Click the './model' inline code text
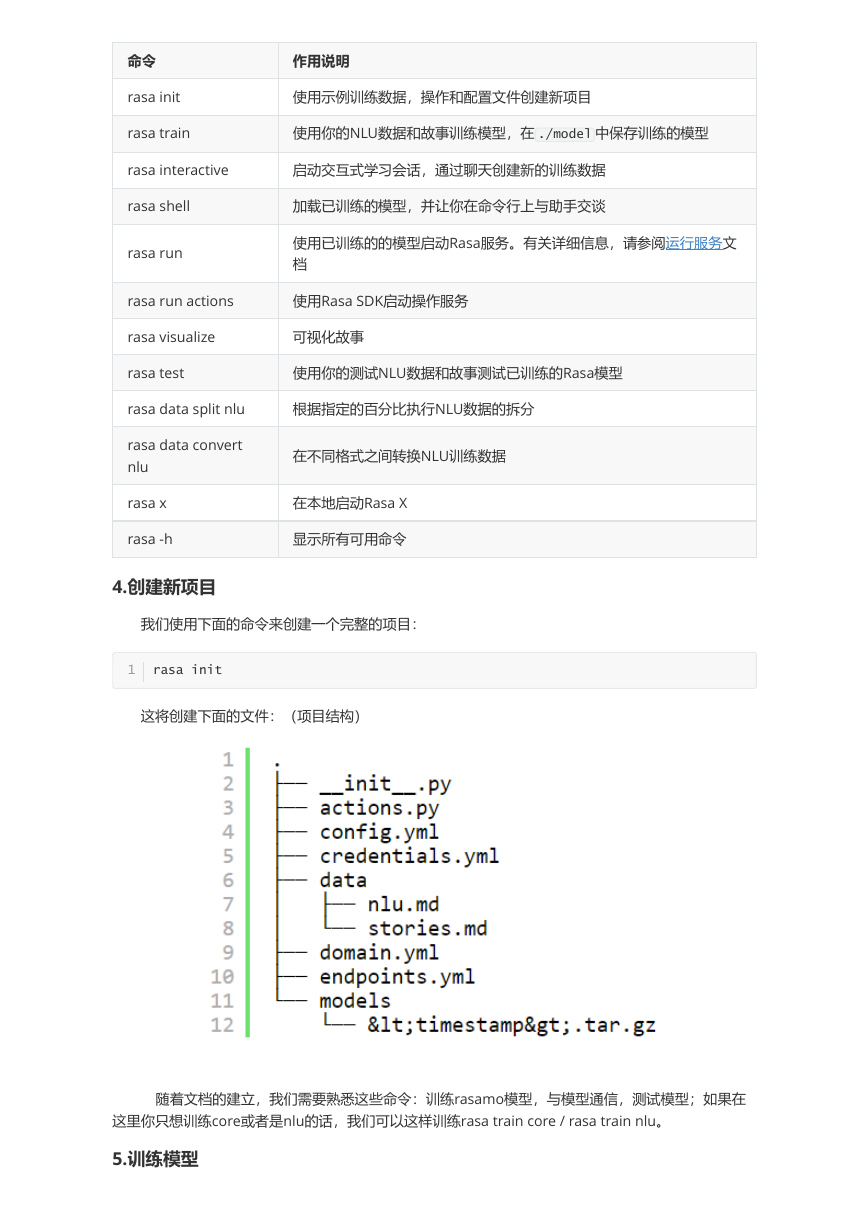868x1228 pixels. [x=564, y=134]
